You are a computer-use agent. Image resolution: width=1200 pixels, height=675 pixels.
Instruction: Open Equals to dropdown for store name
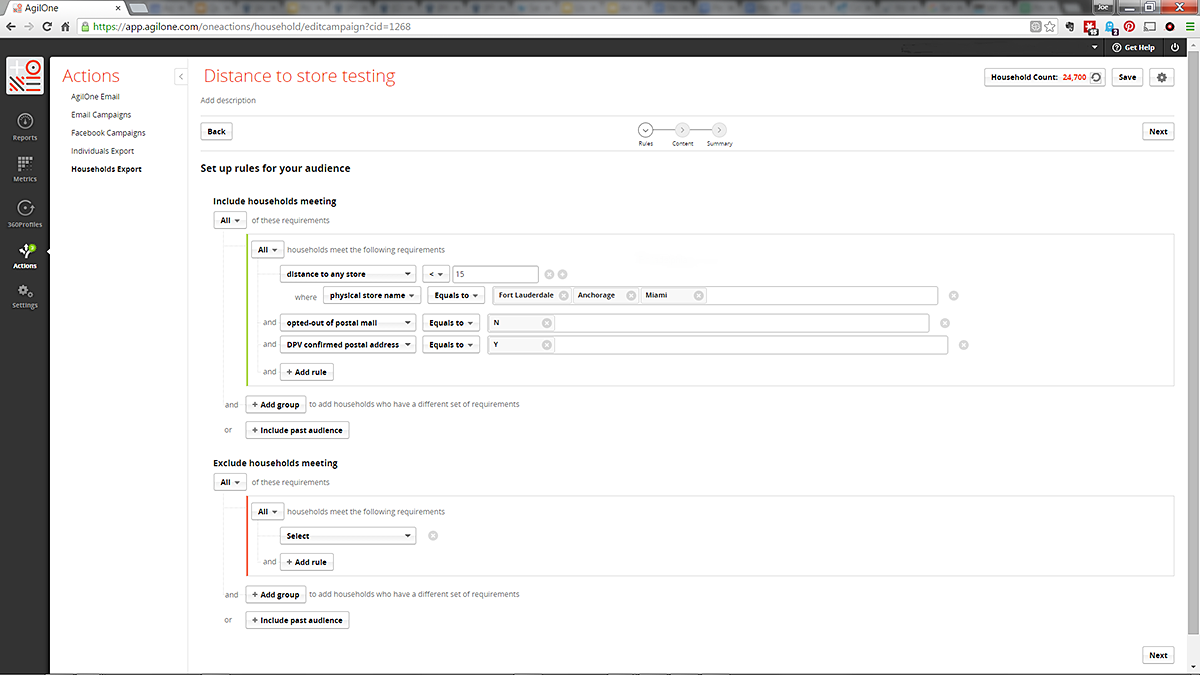[x=455, y=296]
